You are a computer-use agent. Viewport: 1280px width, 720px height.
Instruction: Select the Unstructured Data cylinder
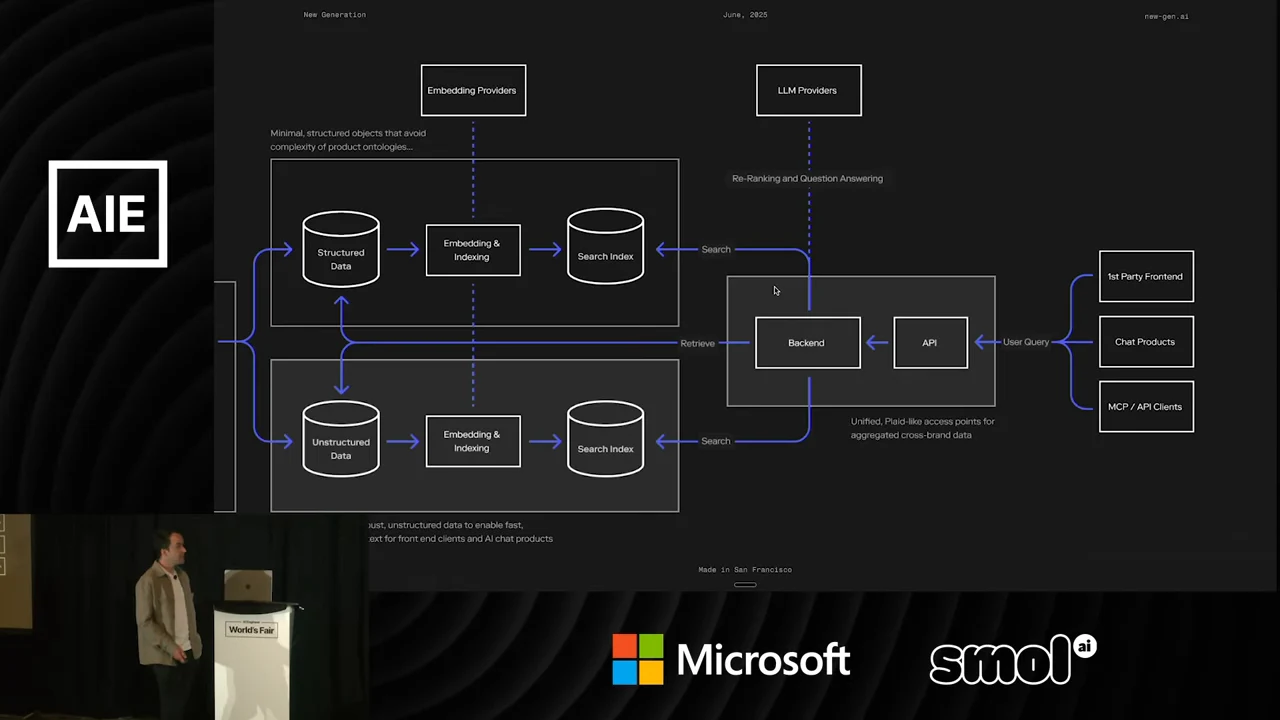pos(341,439)
